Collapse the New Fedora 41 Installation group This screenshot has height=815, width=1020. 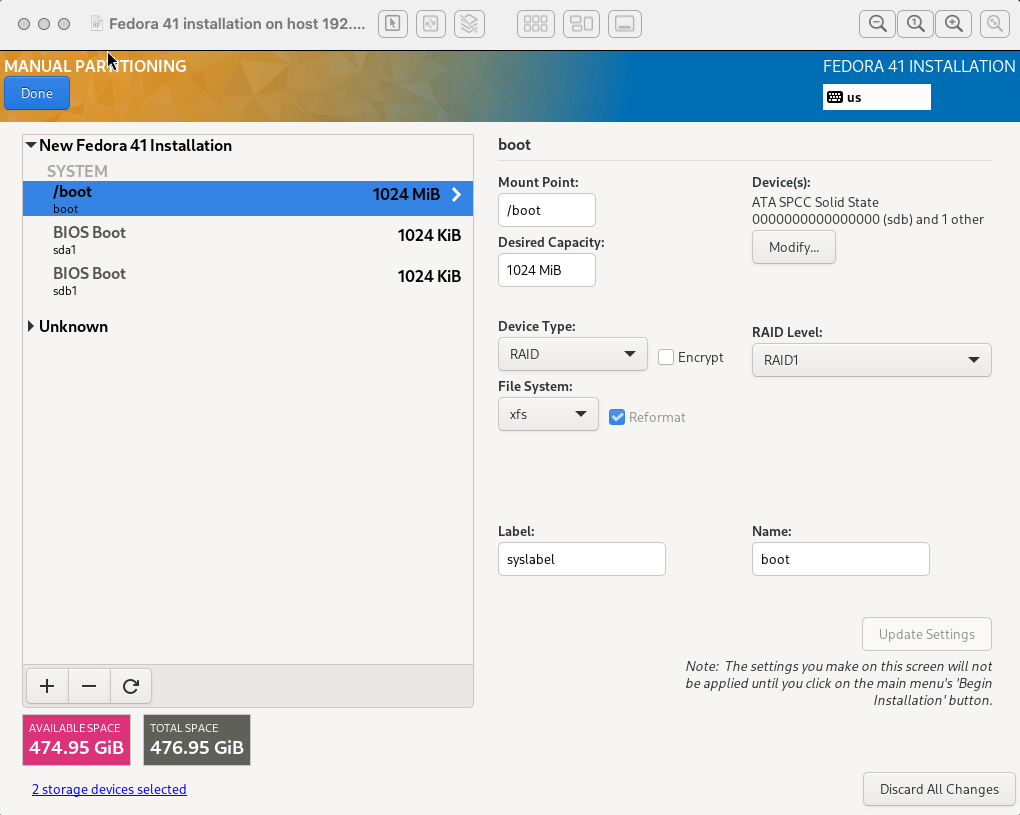pos(31,145)
